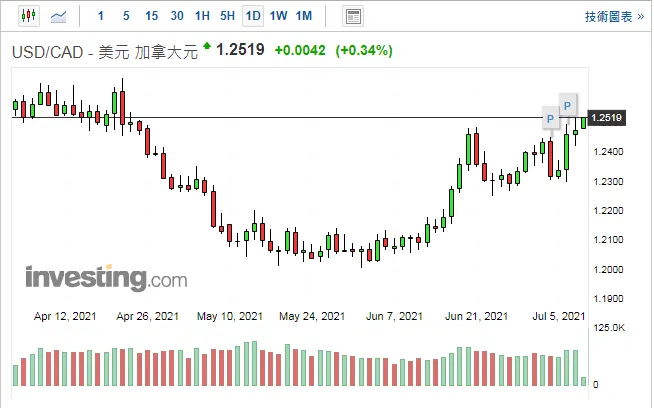Click the Apr 12, 2021 date label
Screen dimensions: 654x408
[x=65, y=316]
